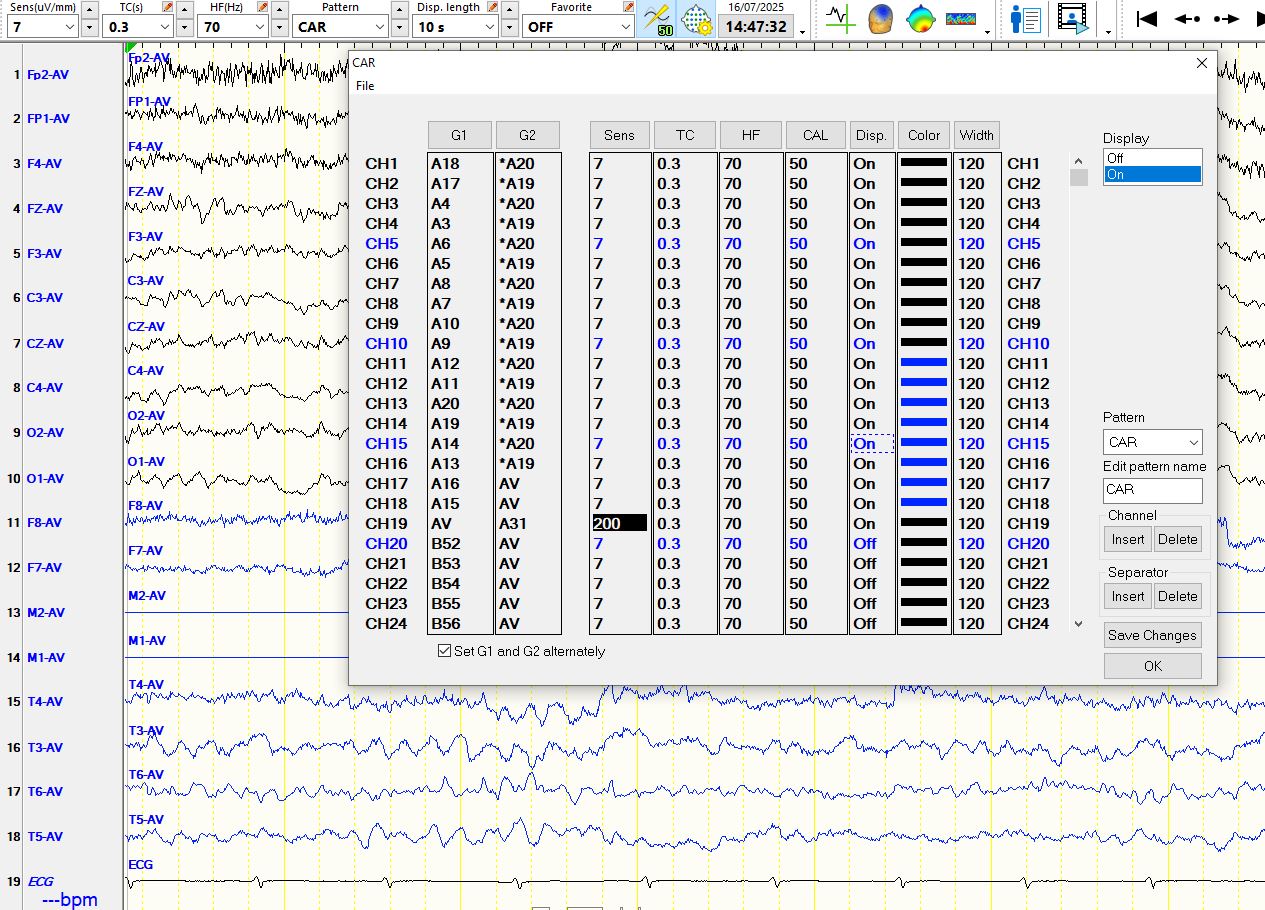Click the Edit pattern name text field
The height and width of the screenshot is (910, 1265).
click(1152, 490)
